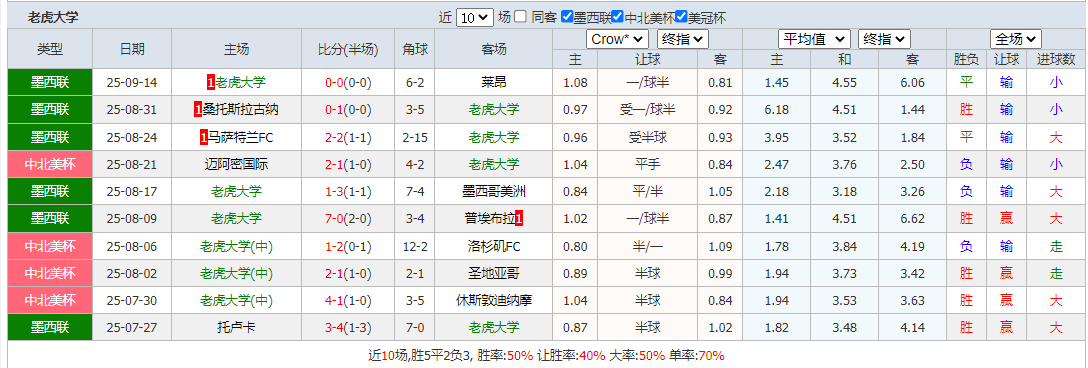1088x368 pixels.
Task: Click the 近10场 summary line at the bottom
Action: click(546, 356)
